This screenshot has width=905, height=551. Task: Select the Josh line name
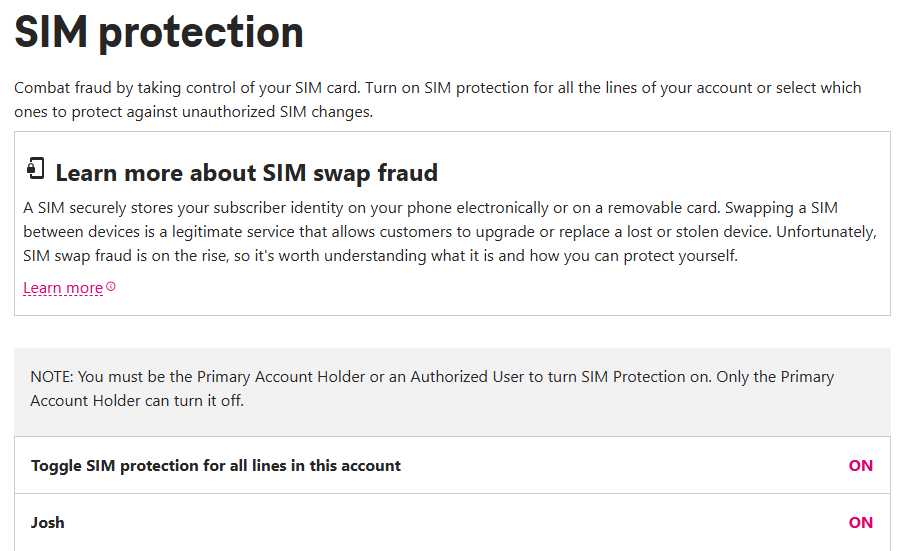pyautogui.click(x=48, y=522)
